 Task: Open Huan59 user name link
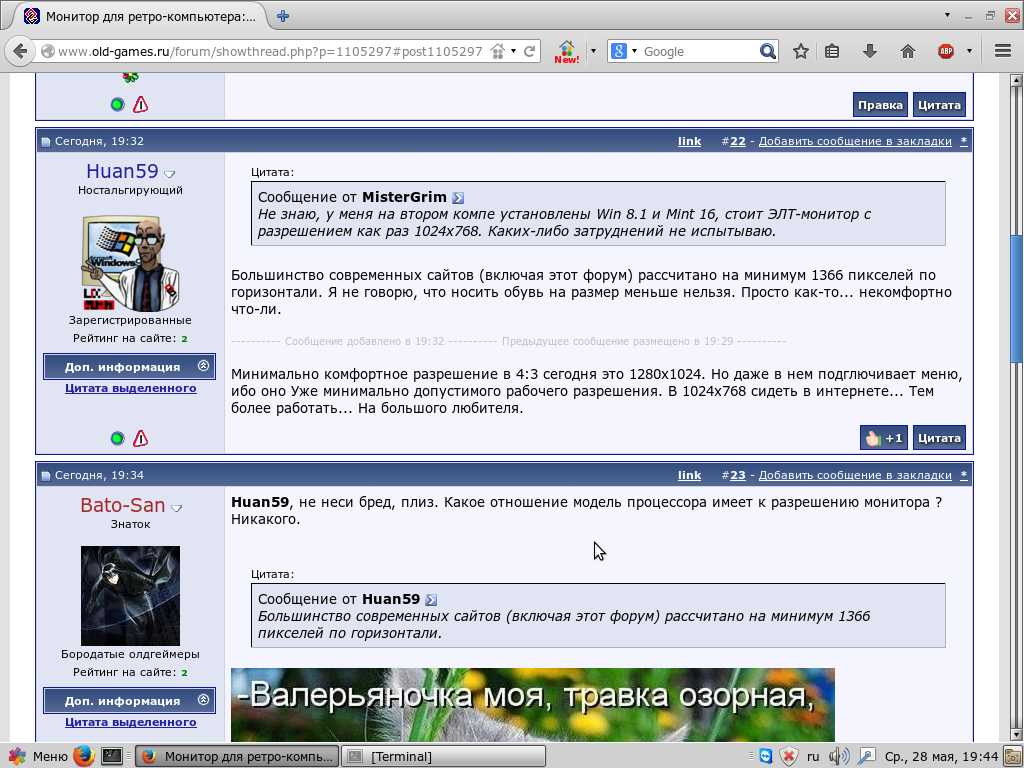point(122,171)
